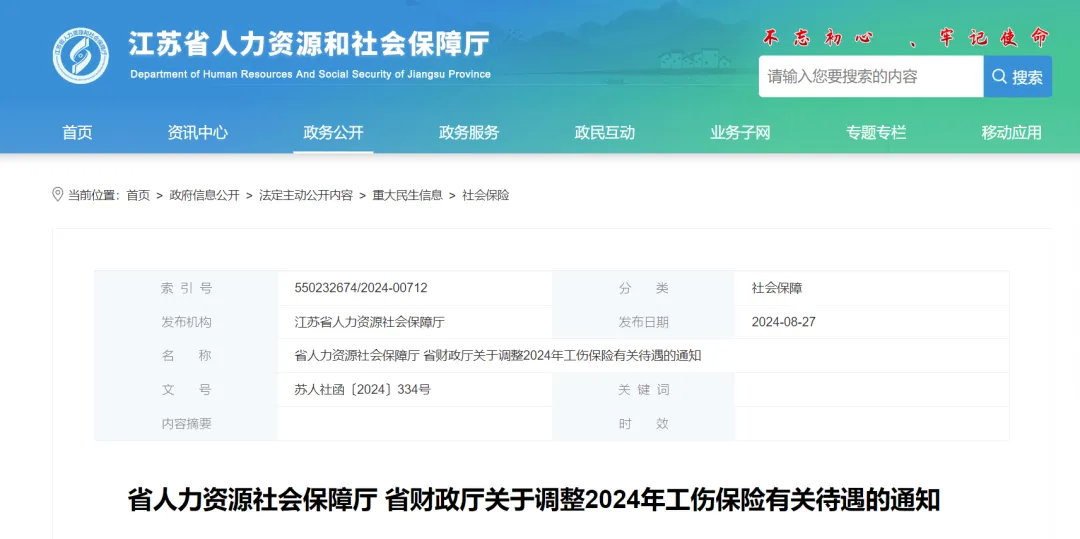
Task: Open the 专题专栏 menu item
Action: pos(876,132)
